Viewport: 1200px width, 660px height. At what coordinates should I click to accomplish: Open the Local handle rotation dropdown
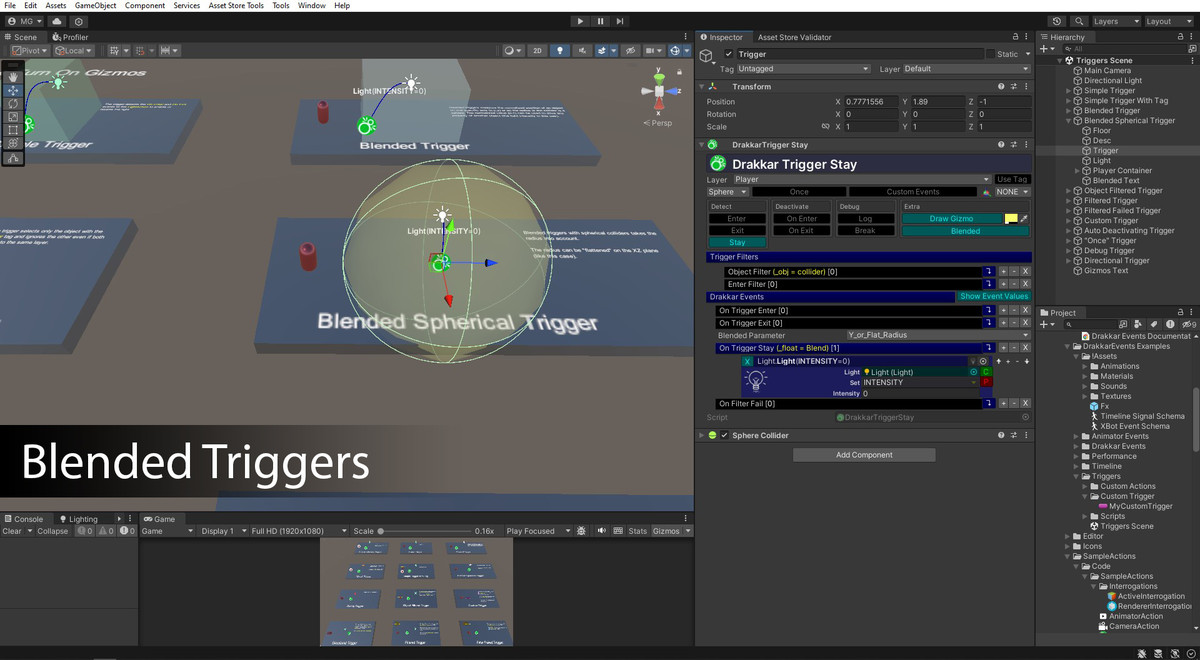pos(74,50)
